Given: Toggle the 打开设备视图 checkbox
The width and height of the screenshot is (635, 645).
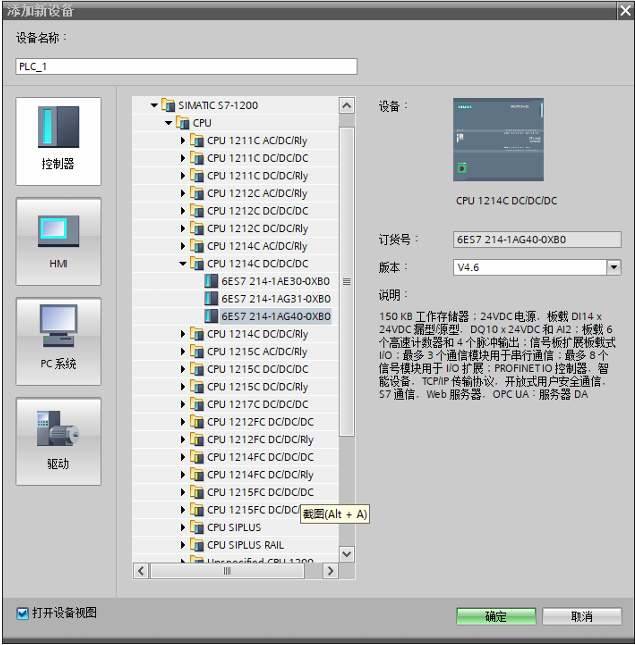Looking at the screenshot, I should (23, 613).
